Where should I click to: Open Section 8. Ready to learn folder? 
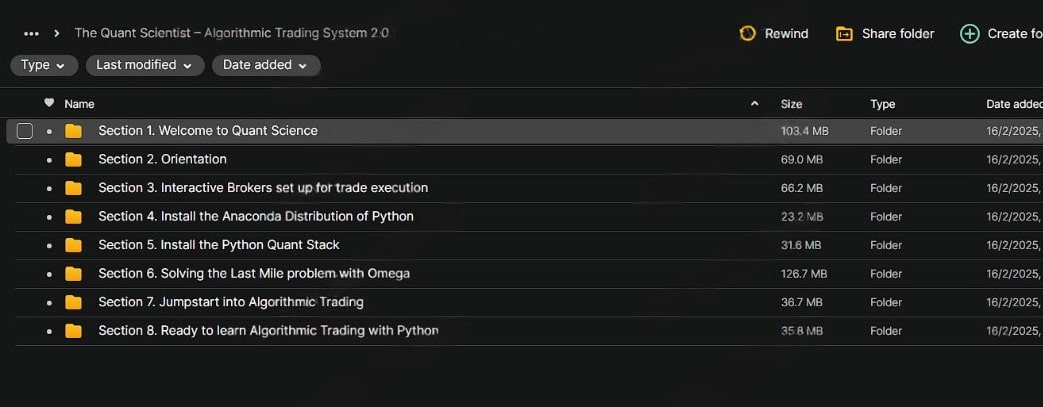(267, 330)
